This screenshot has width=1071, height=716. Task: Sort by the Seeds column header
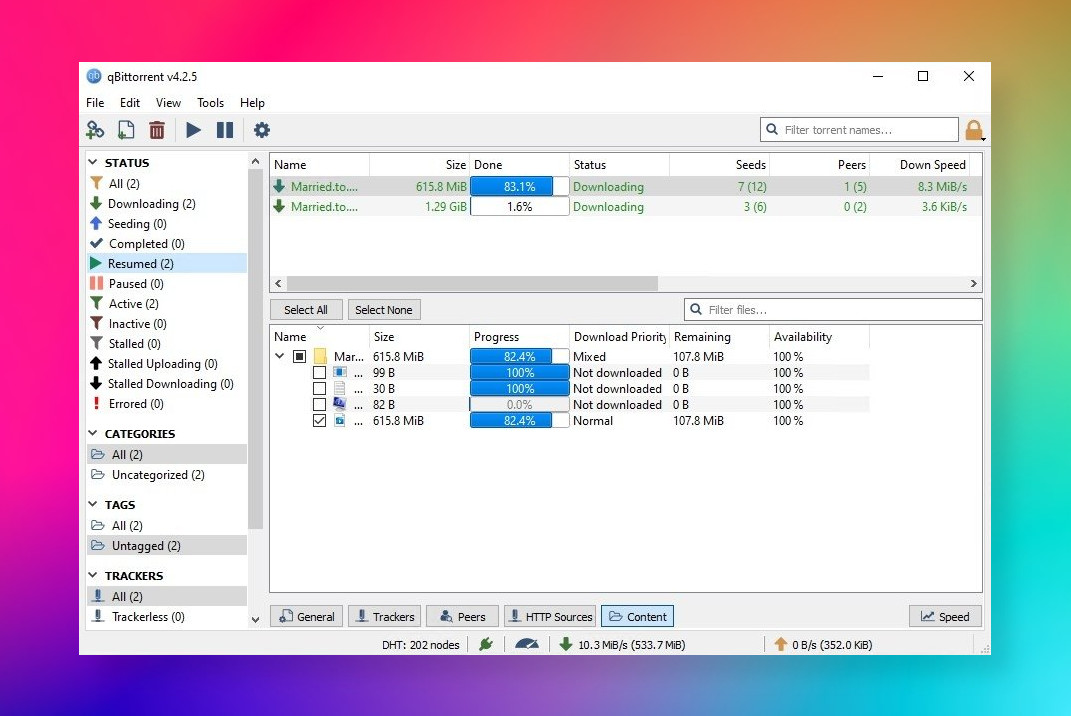pyautogui.click(x=720, y=165)
